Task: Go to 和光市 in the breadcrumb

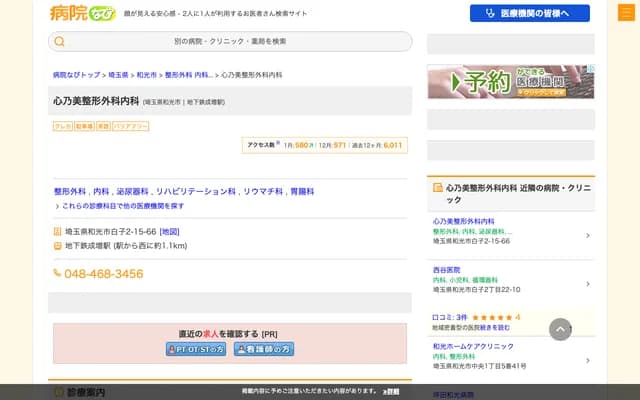Action: (x=146, y=75)
